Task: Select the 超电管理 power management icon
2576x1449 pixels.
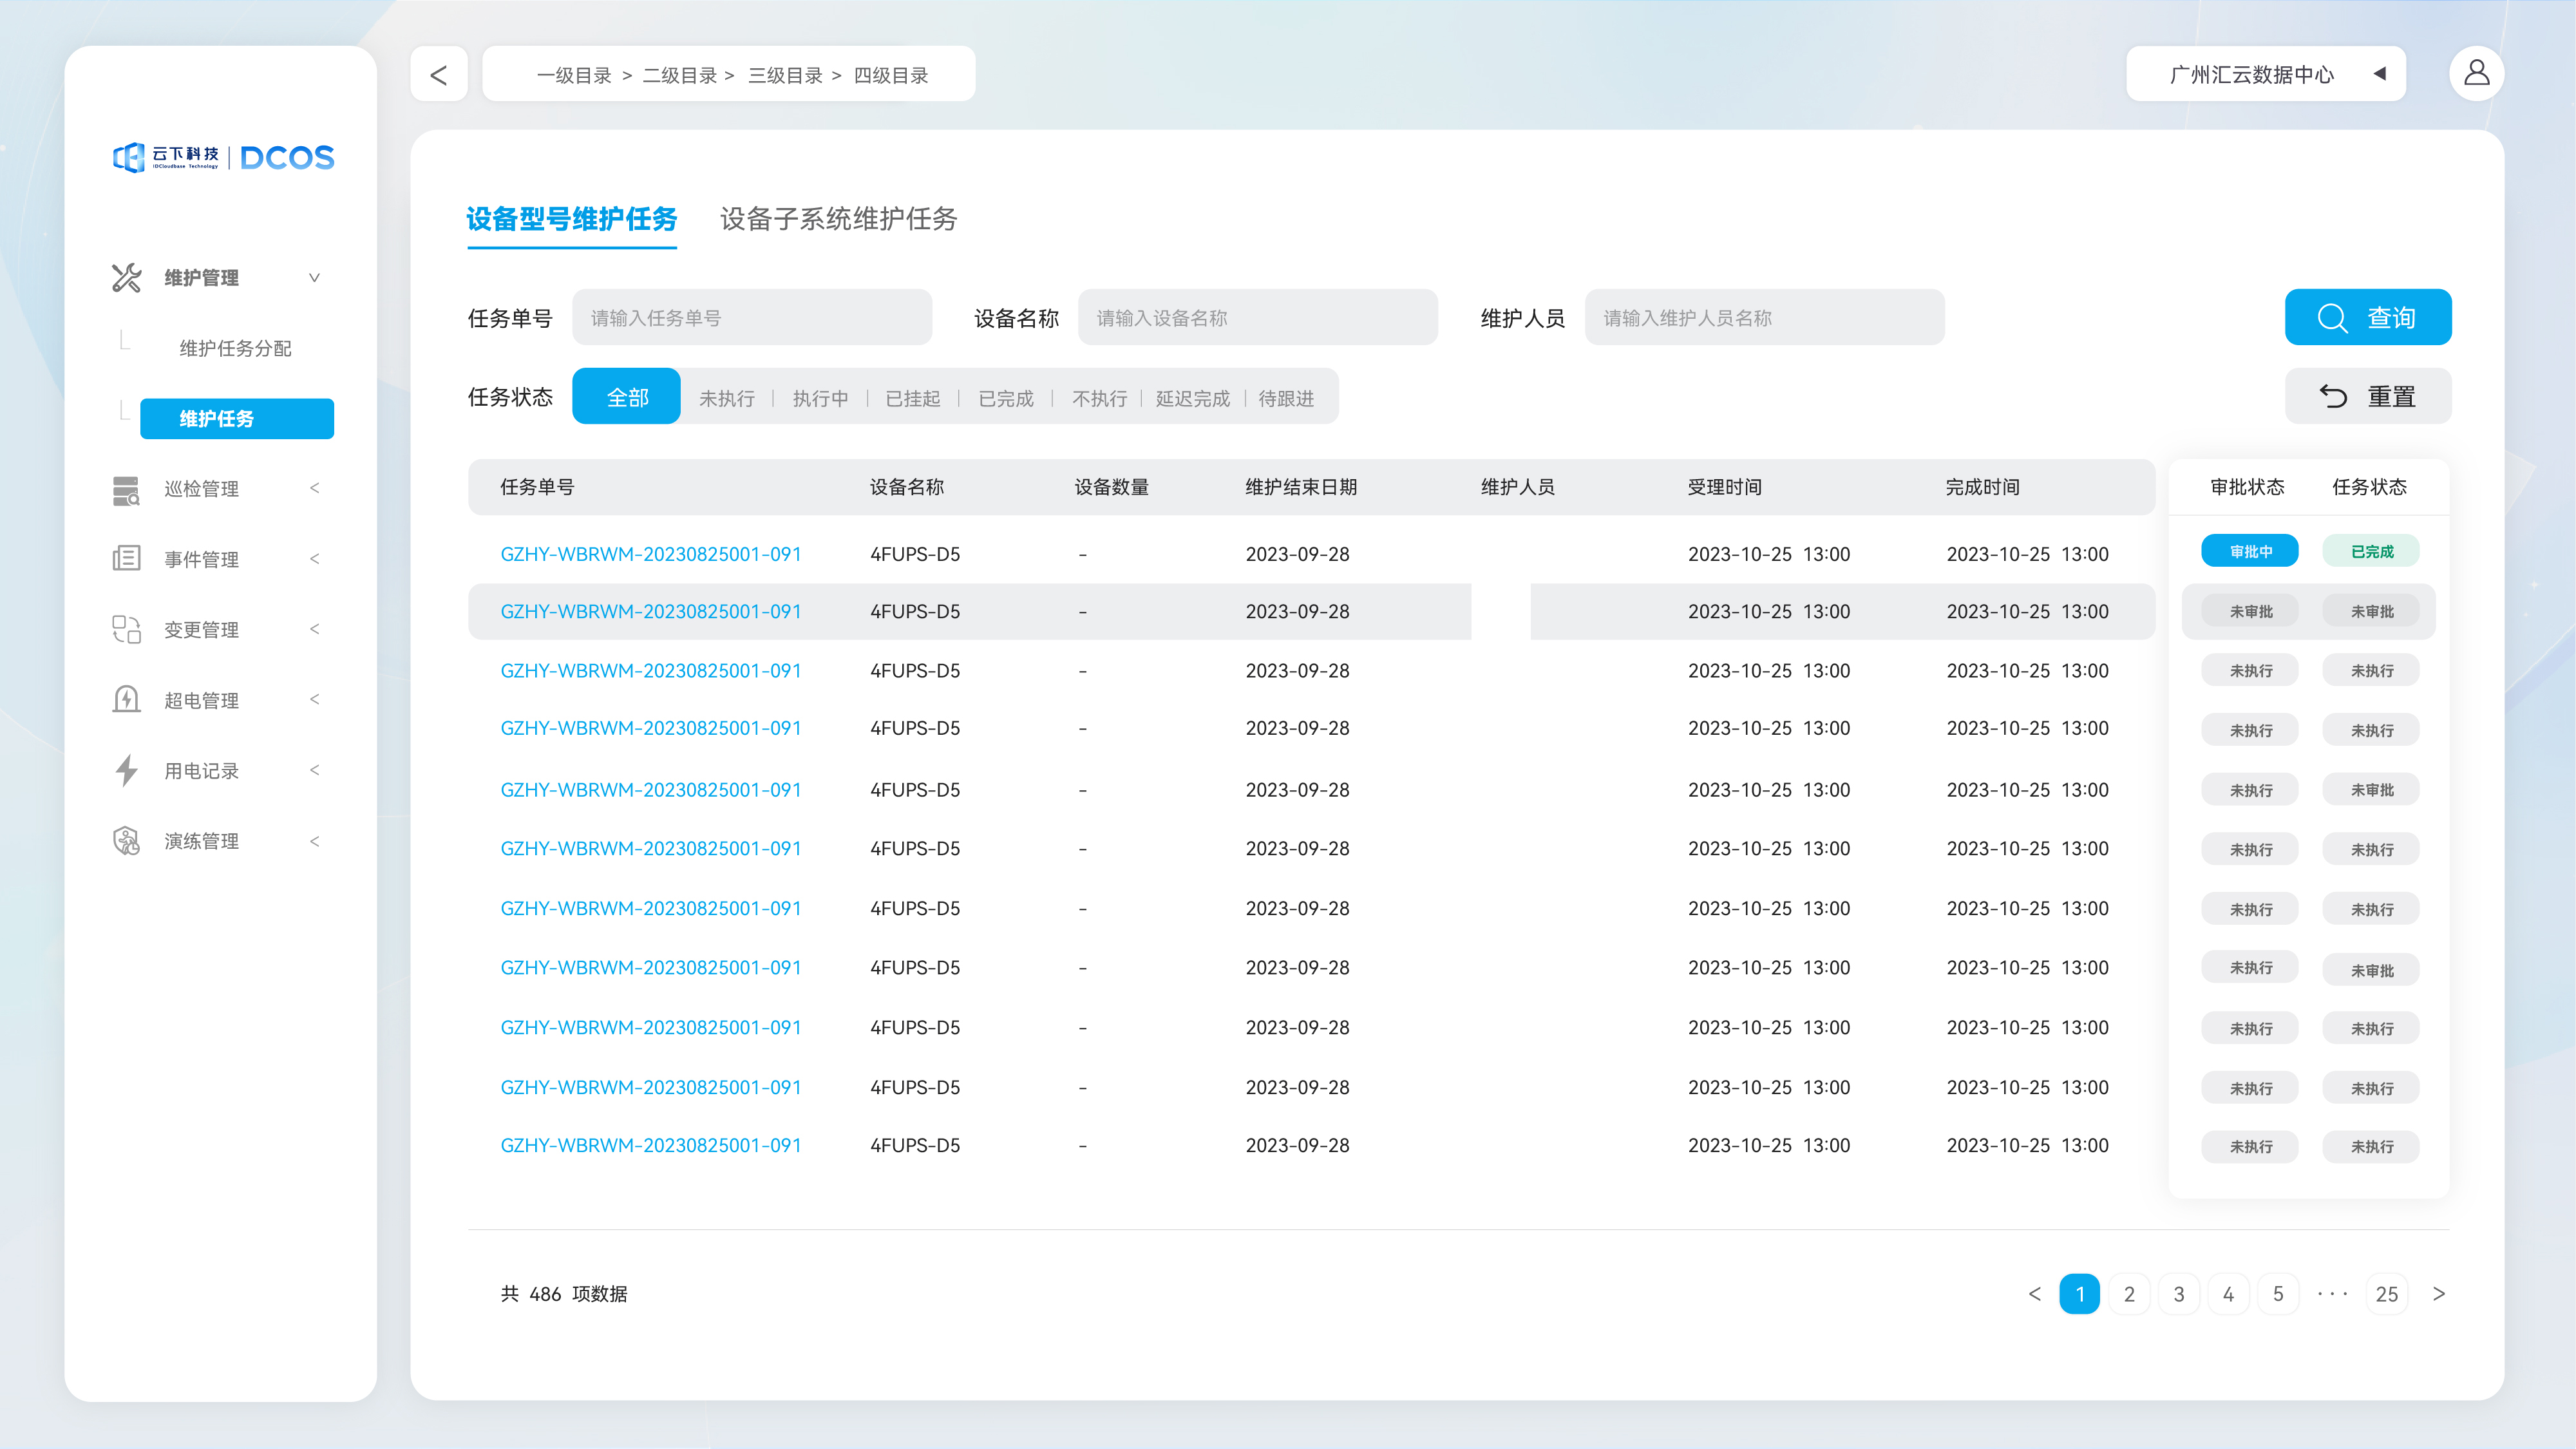Action: pos(126,700)
